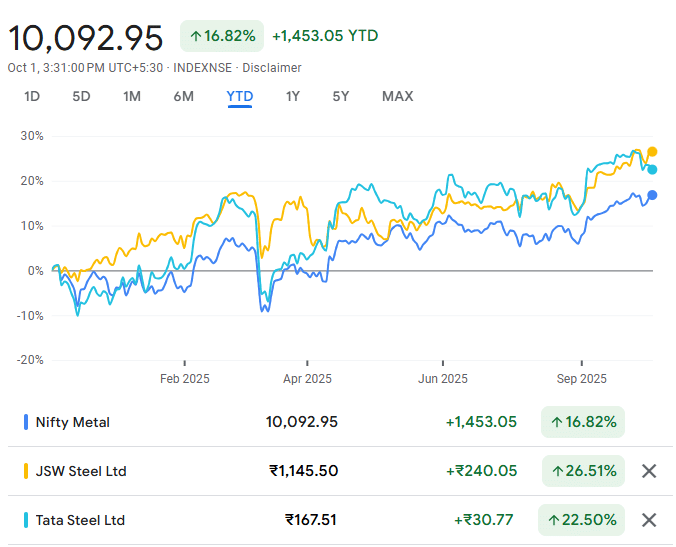This screenshot has height=547, width=676.
Task: Select the 1M time range tab
Action: [132, 97]
